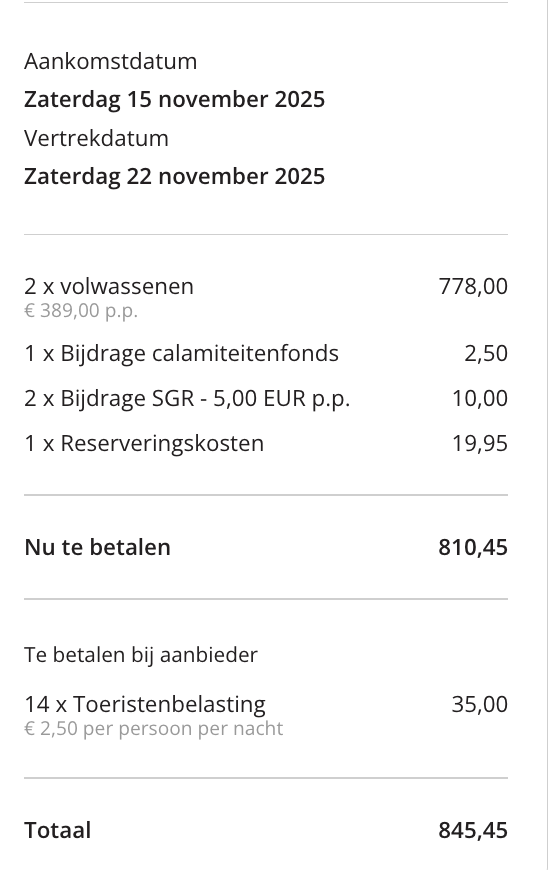Click the € 389,00 p.p. price note
548x870 pixels.
pos(81,310)
